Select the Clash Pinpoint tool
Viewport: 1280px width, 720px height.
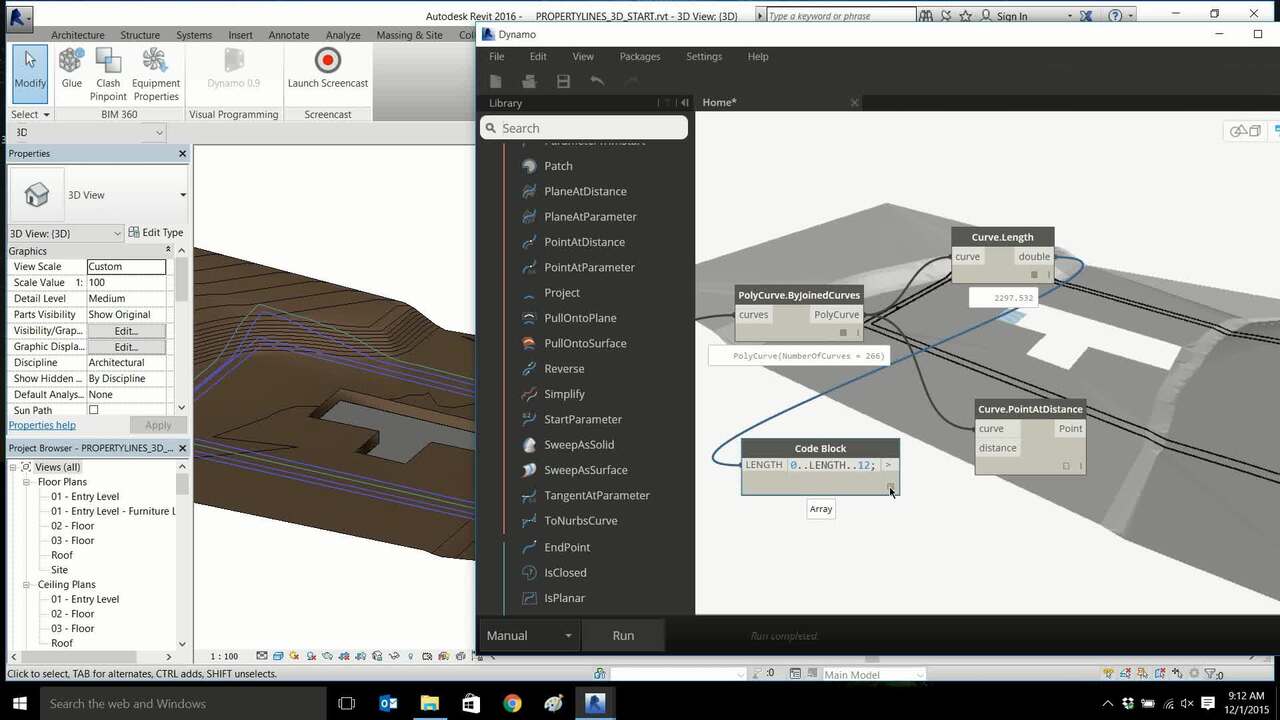click(x=108, y=64)
